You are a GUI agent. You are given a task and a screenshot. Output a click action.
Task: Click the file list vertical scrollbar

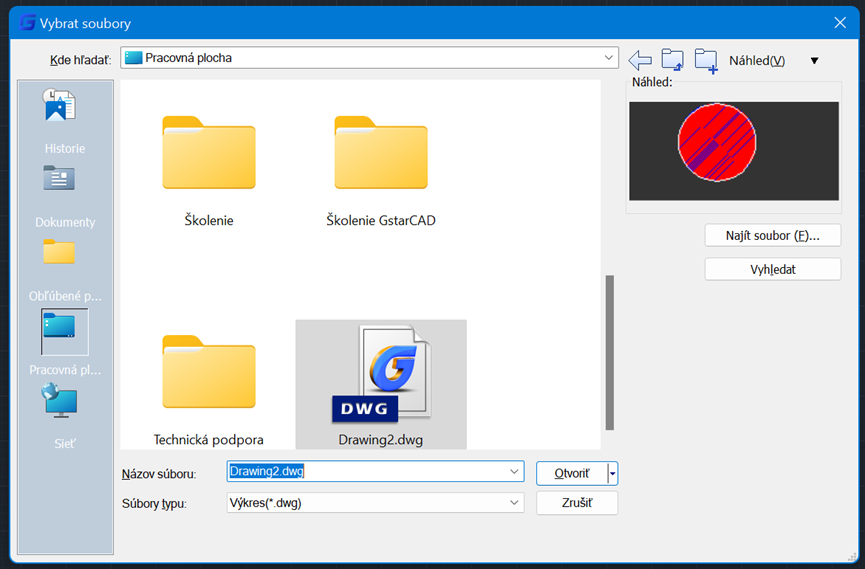[x=610, y=352]
